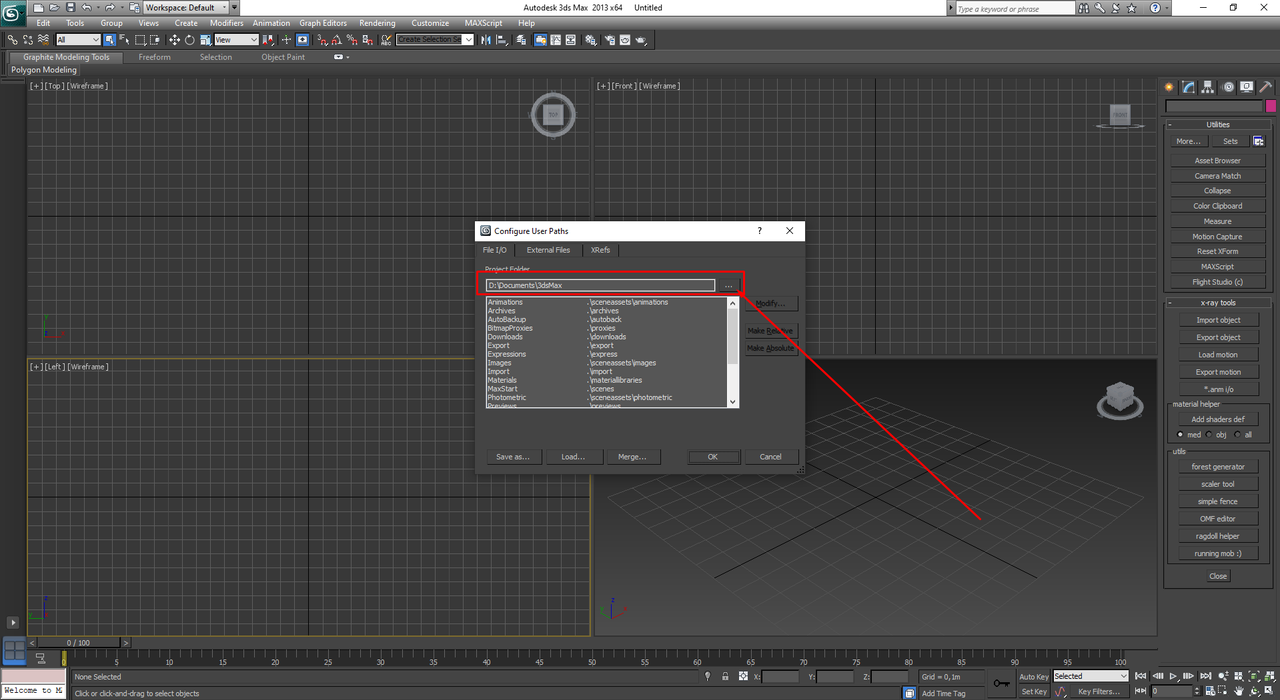Switch to the External Files tab
This screenshot has width=1280, height=700.
click(x=548, y=250)
